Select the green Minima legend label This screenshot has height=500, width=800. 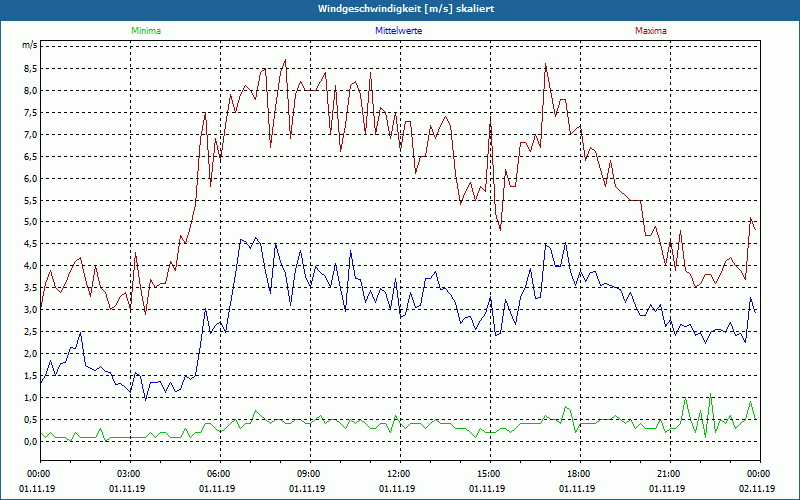(x=146, y=31)
